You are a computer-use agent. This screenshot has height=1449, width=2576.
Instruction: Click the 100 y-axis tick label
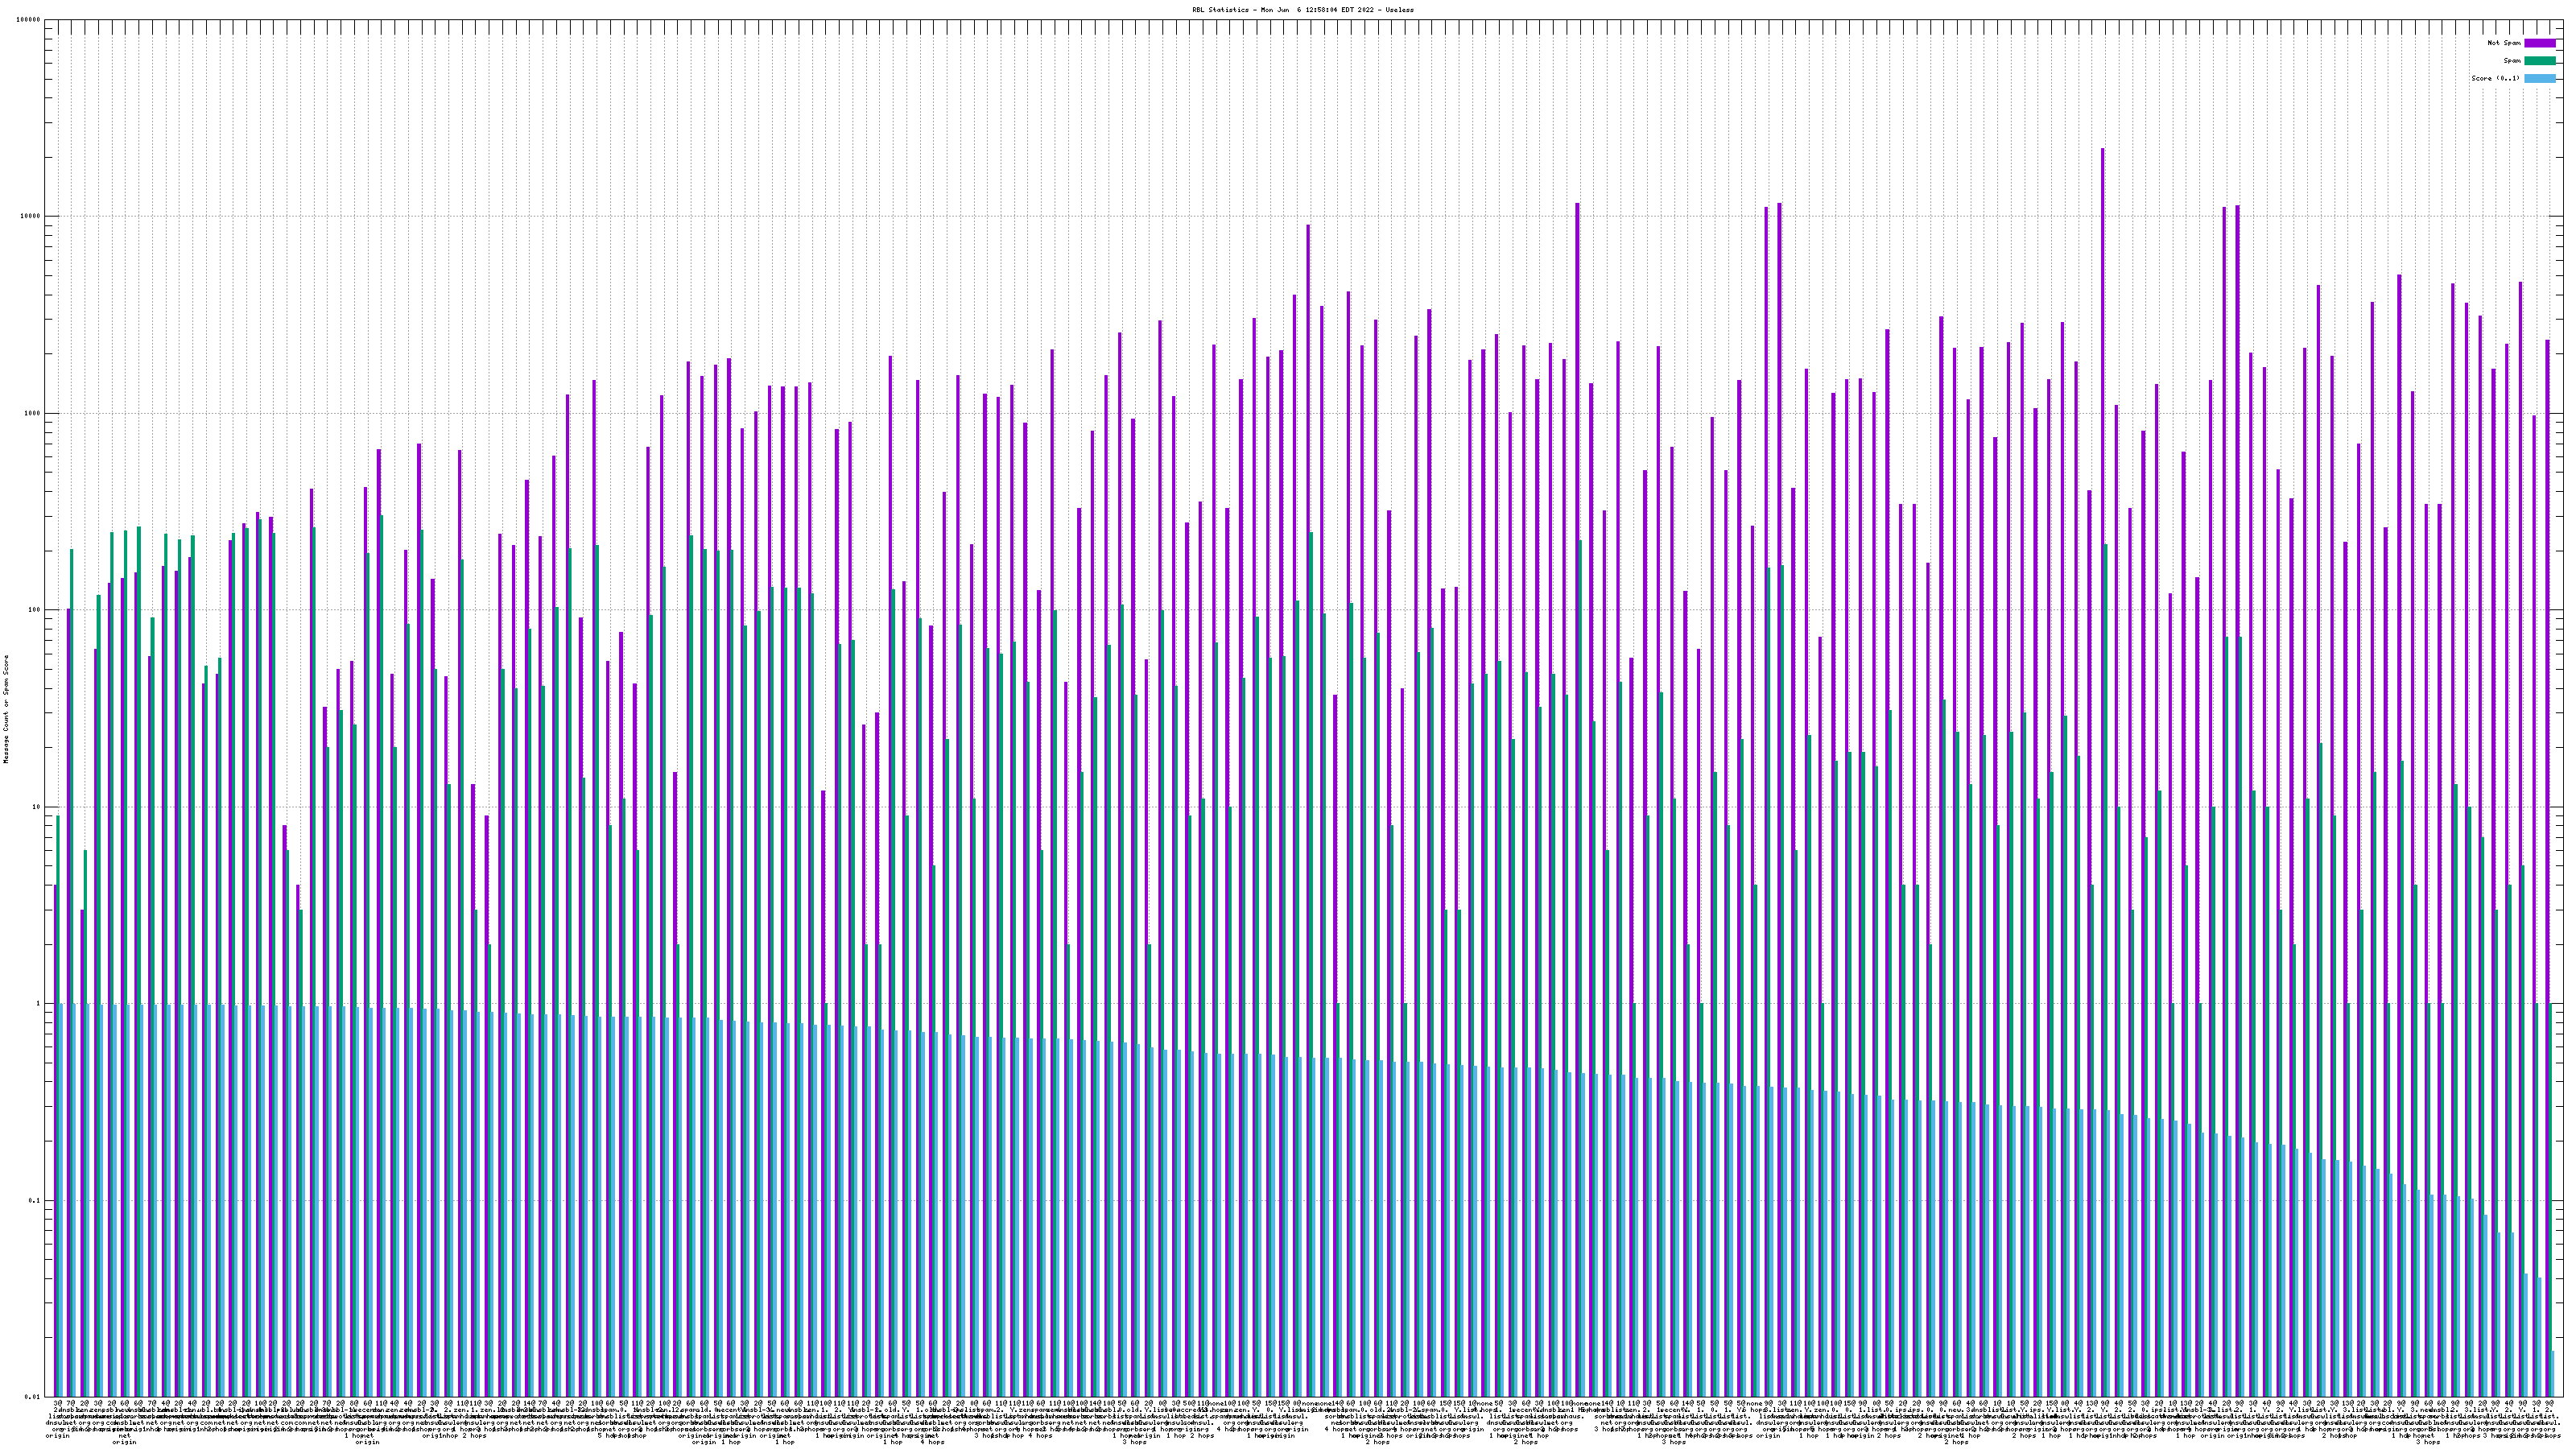(x=34, y=610)
